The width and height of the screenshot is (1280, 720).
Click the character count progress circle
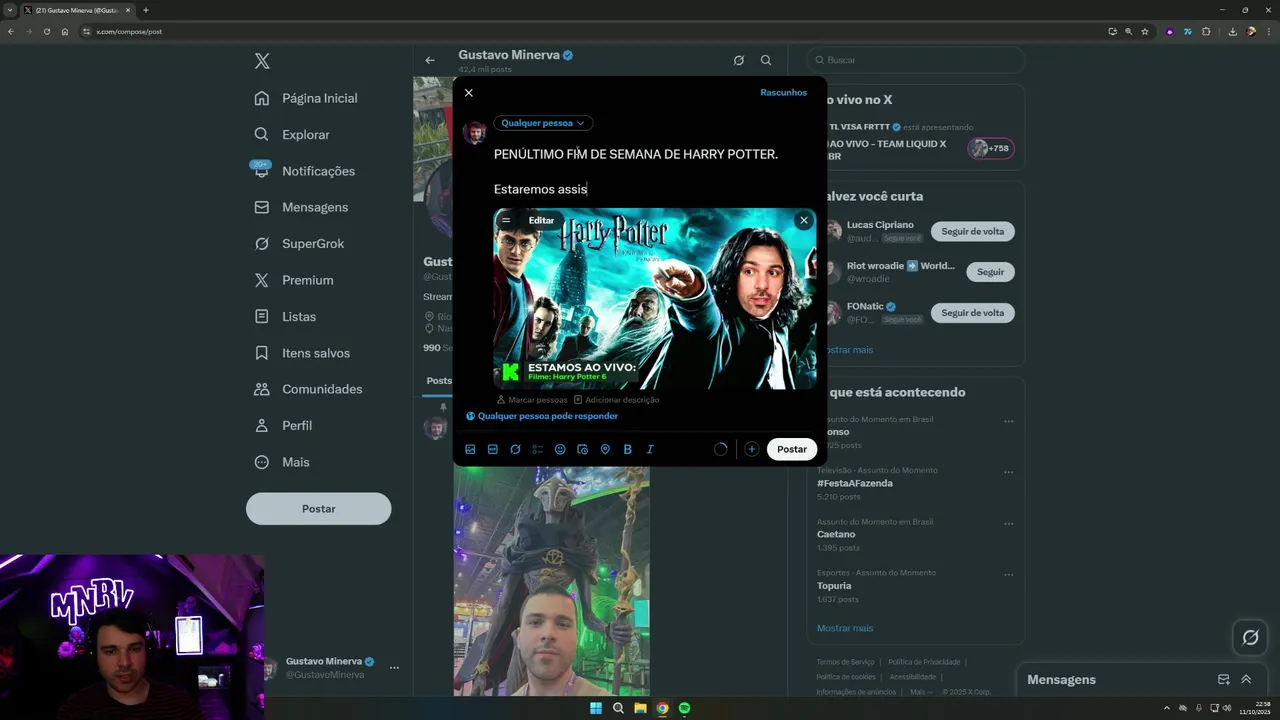[x=720, y=449]
